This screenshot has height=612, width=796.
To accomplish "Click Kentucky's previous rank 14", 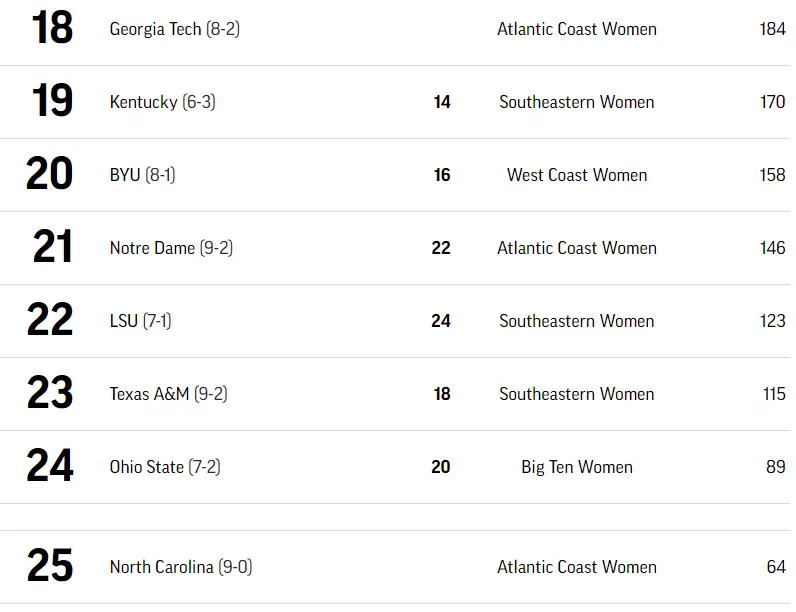I will point(442,102).
